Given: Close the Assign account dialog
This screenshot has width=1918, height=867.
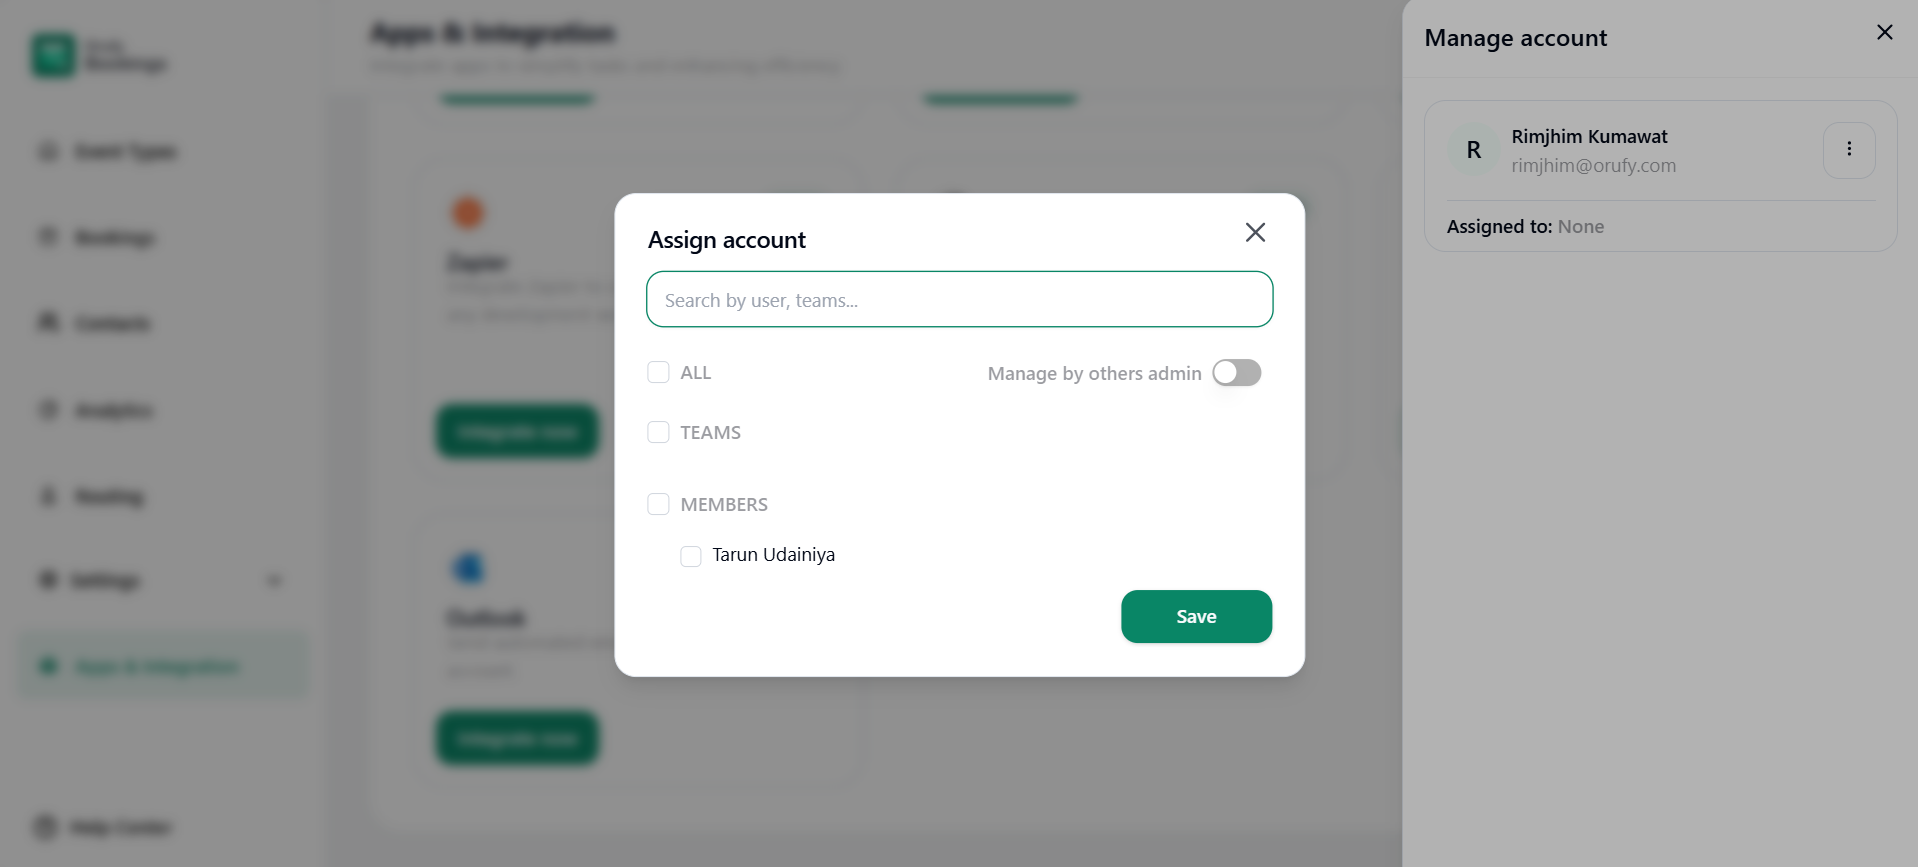Looking at the screenshot, I should point(1255,233).
